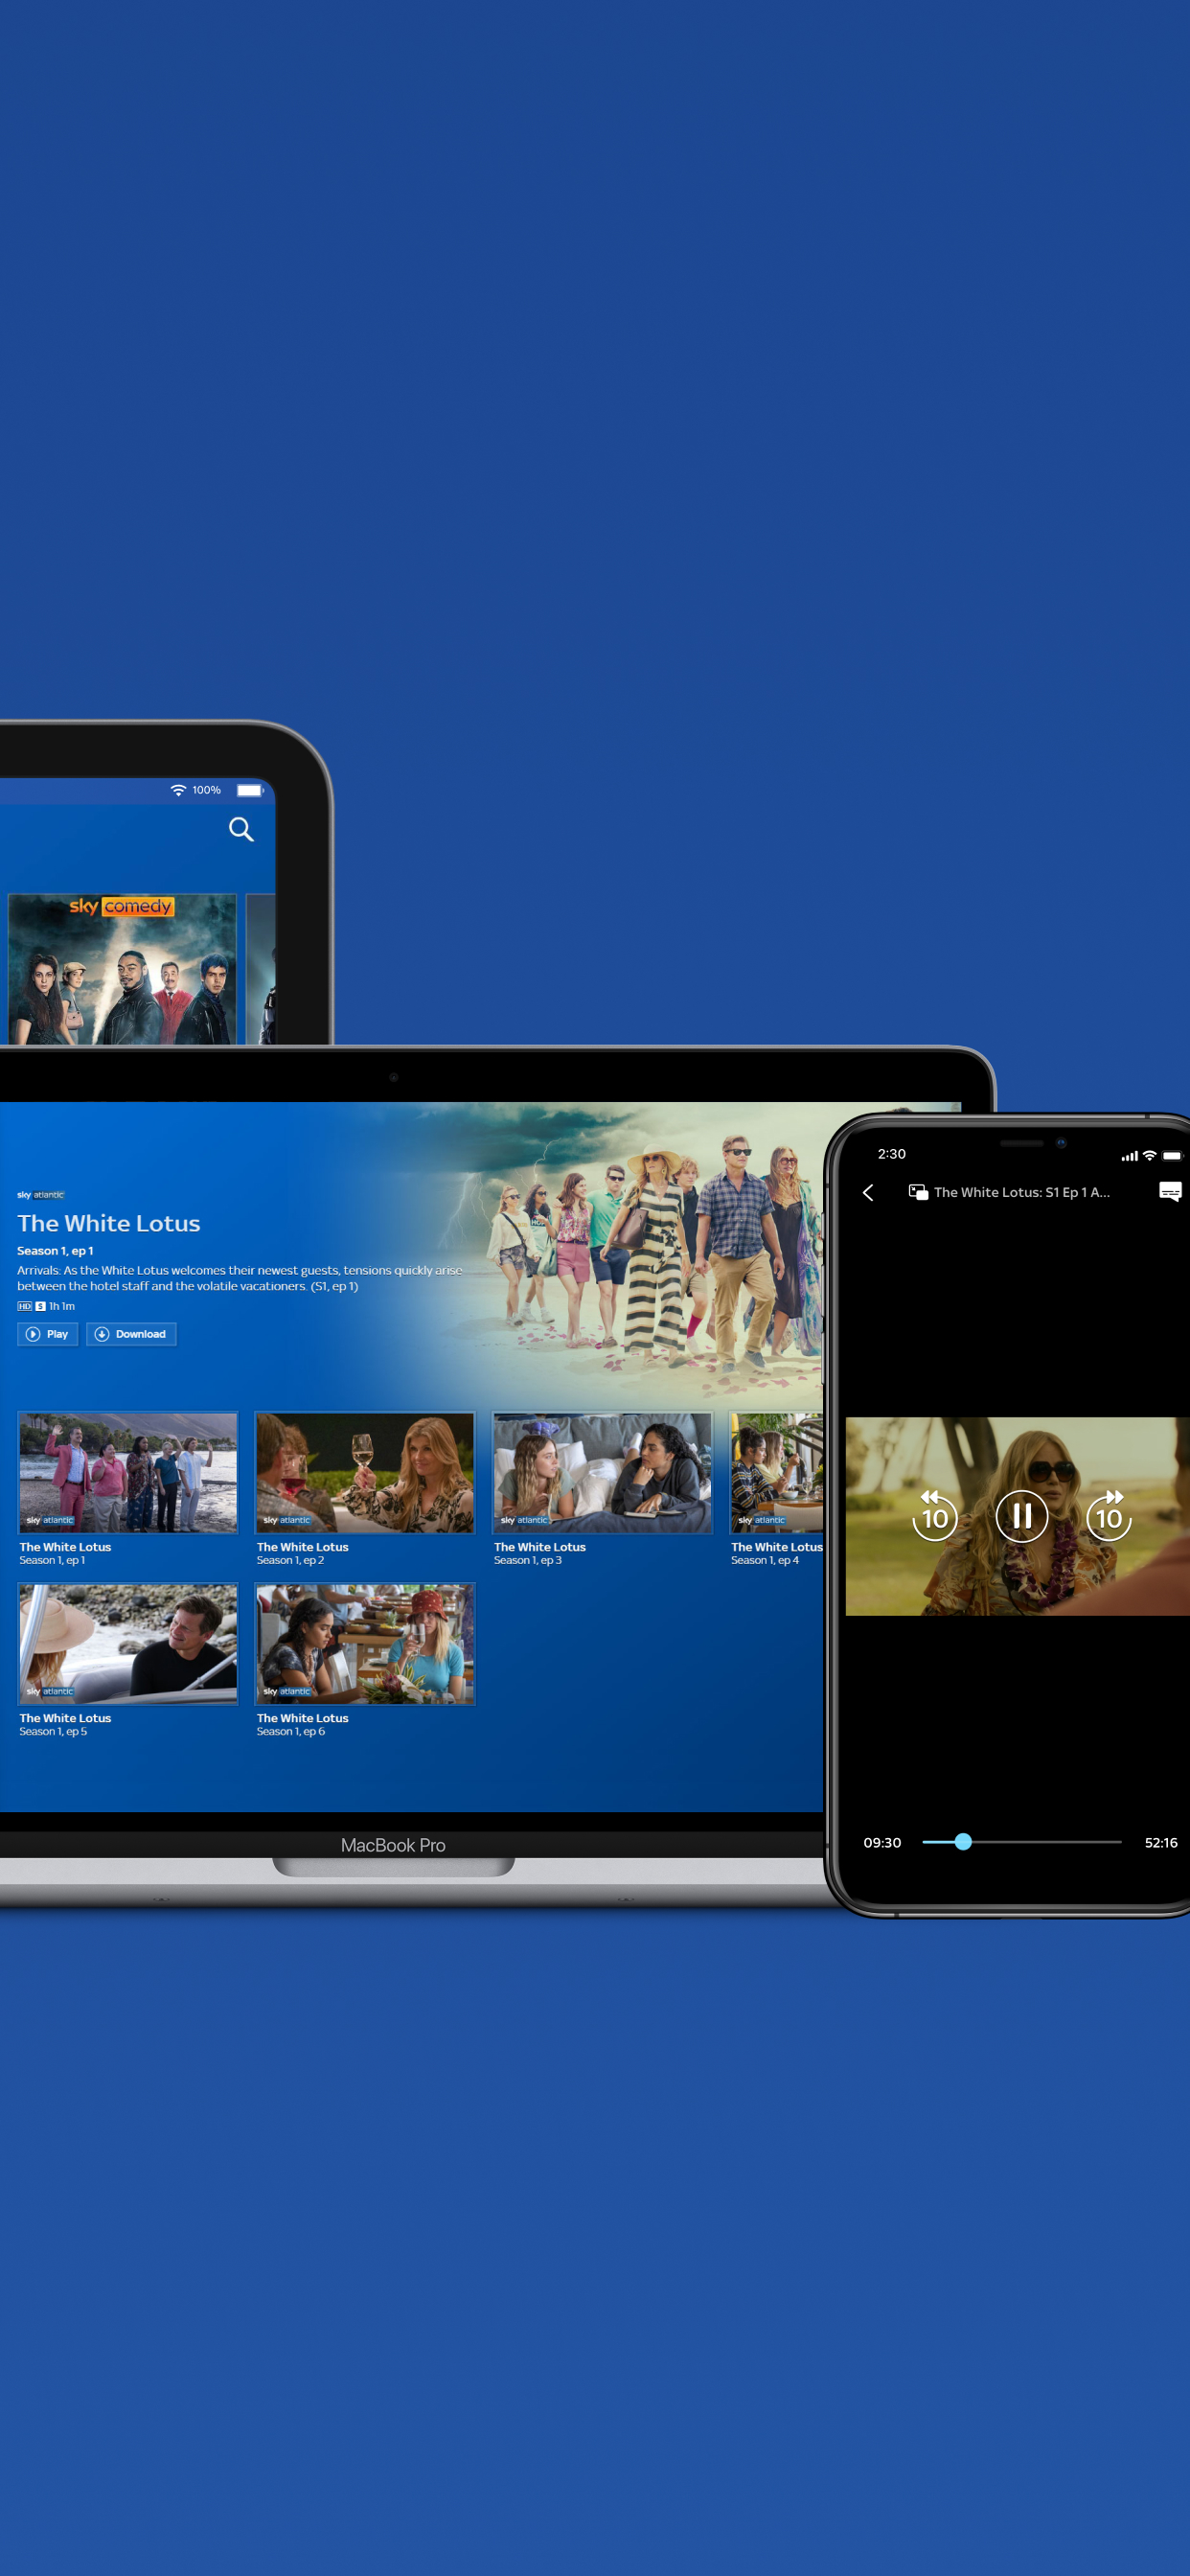This screenshot has width=1190, height=2576.
Task: Click the 'Season 1, ep 3' caption text
Action: [x=527, y=1560]
